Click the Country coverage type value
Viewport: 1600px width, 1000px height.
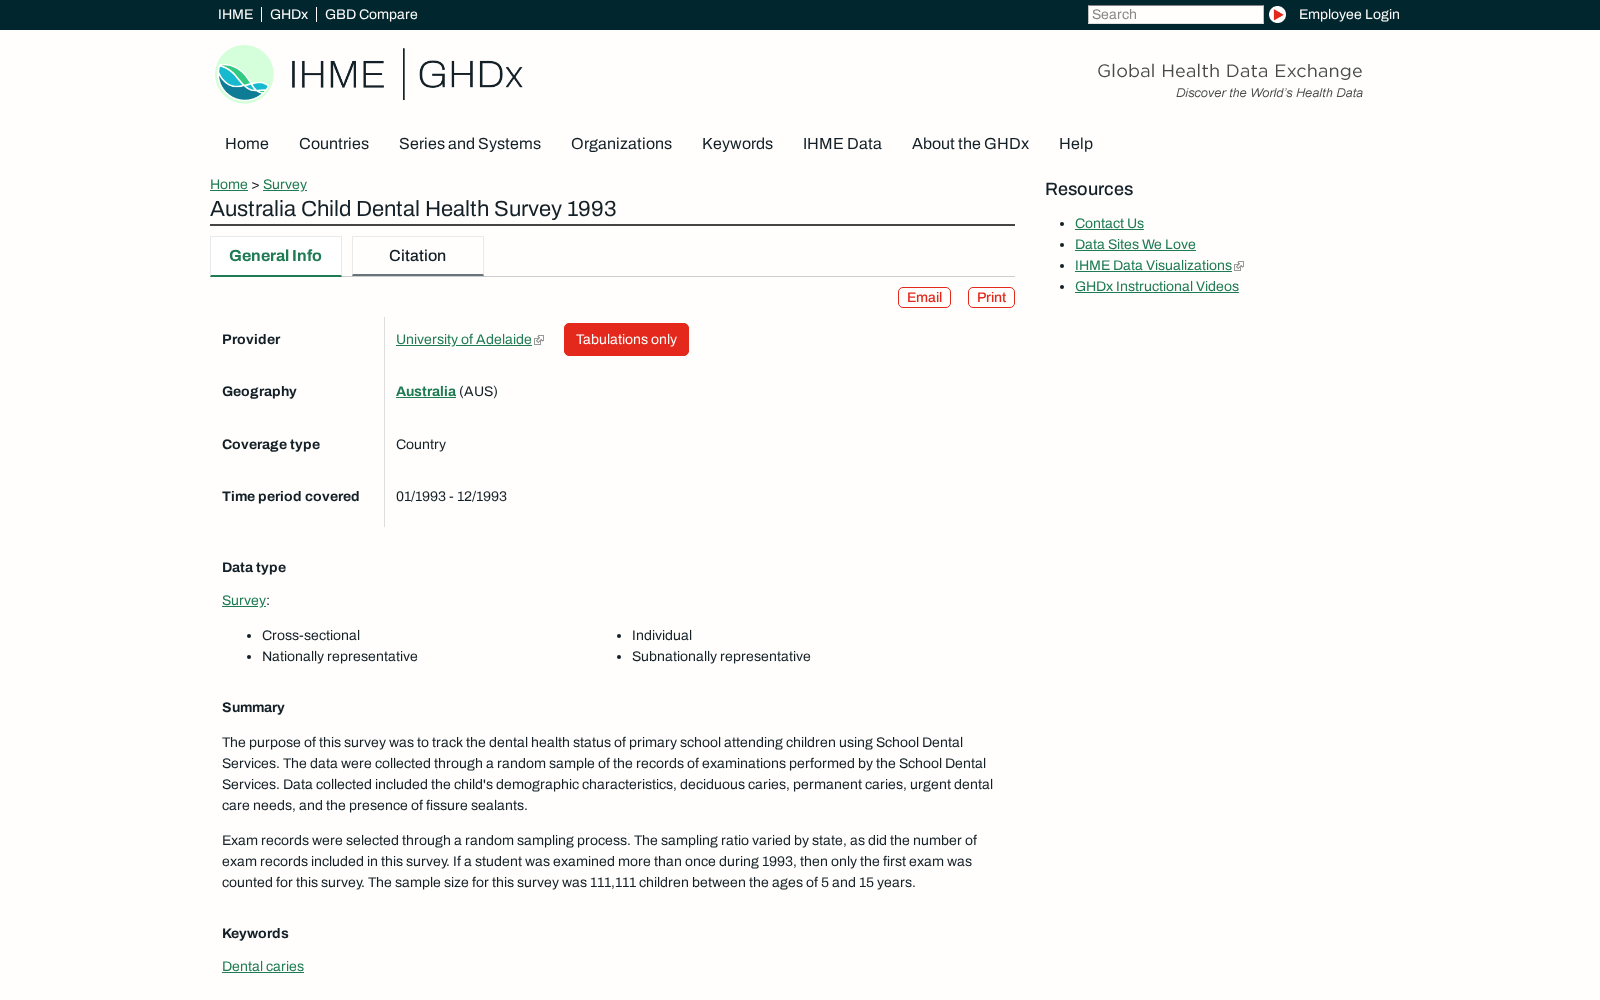click(421, 445)
